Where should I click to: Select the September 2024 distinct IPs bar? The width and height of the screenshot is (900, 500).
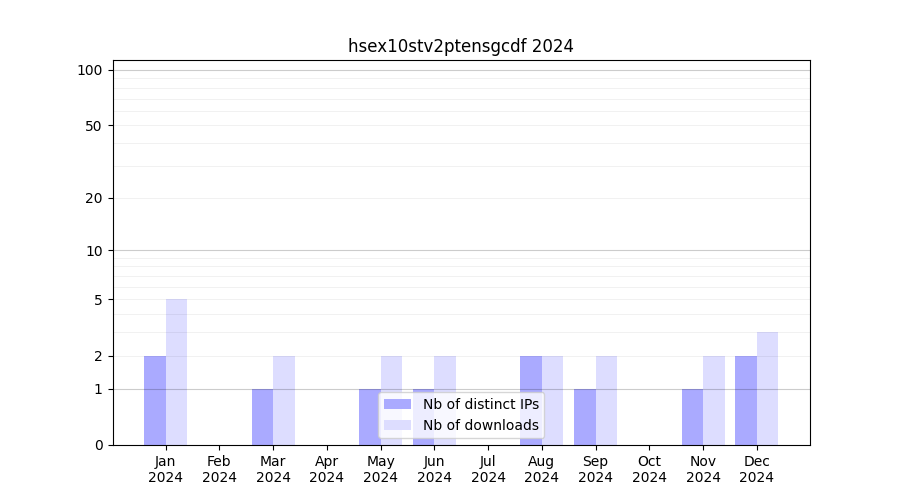click(x=584, y=417)
